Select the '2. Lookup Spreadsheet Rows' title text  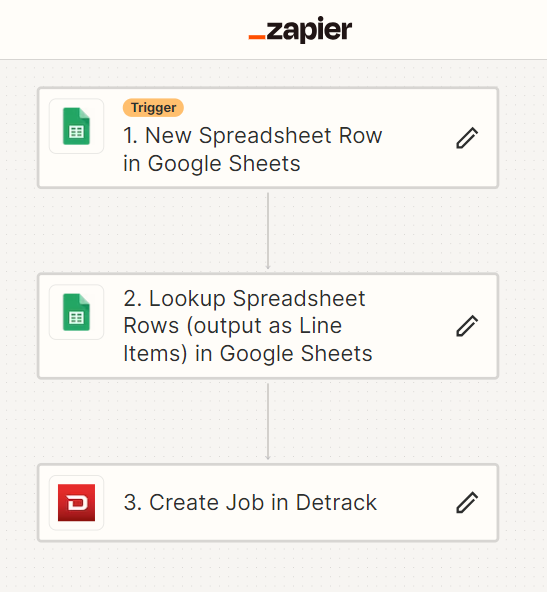click(244, 312)
